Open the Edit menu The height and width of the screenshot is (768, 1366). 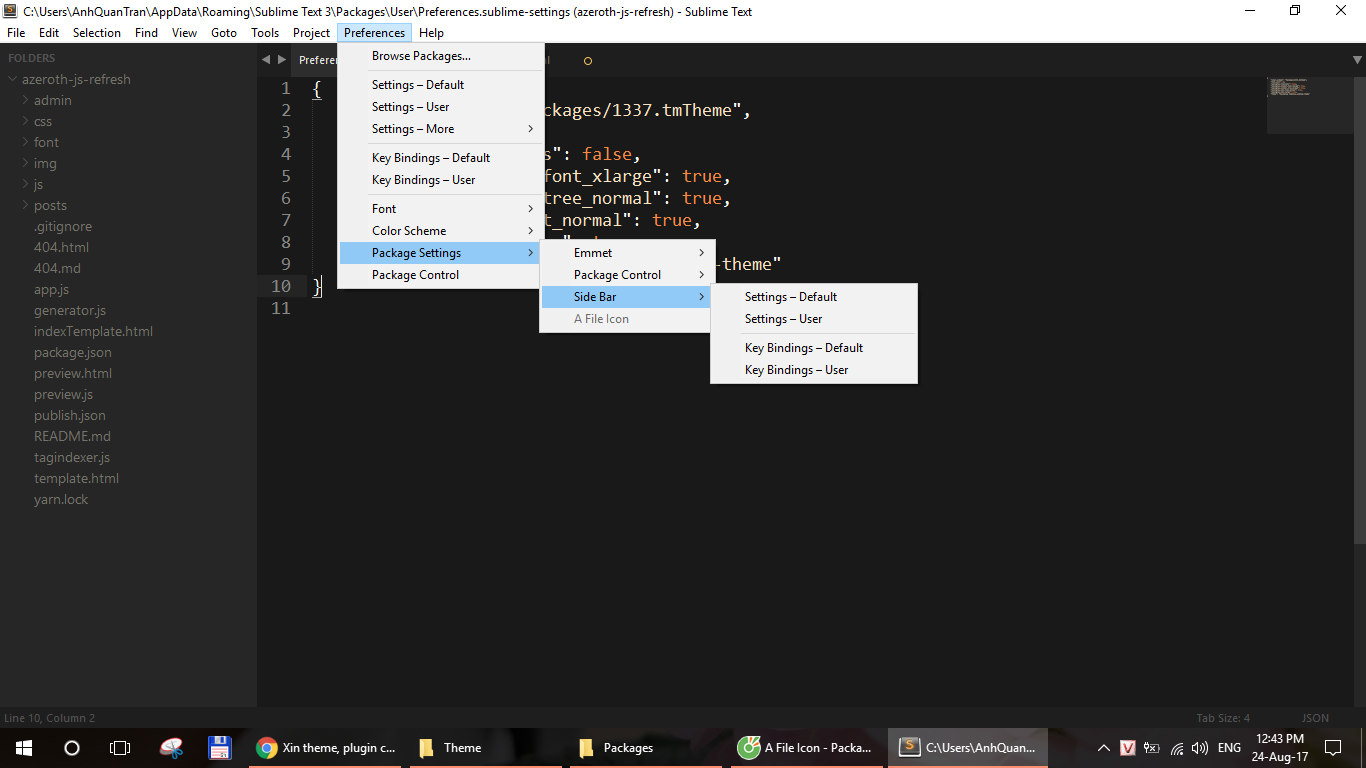pos(49,33)
